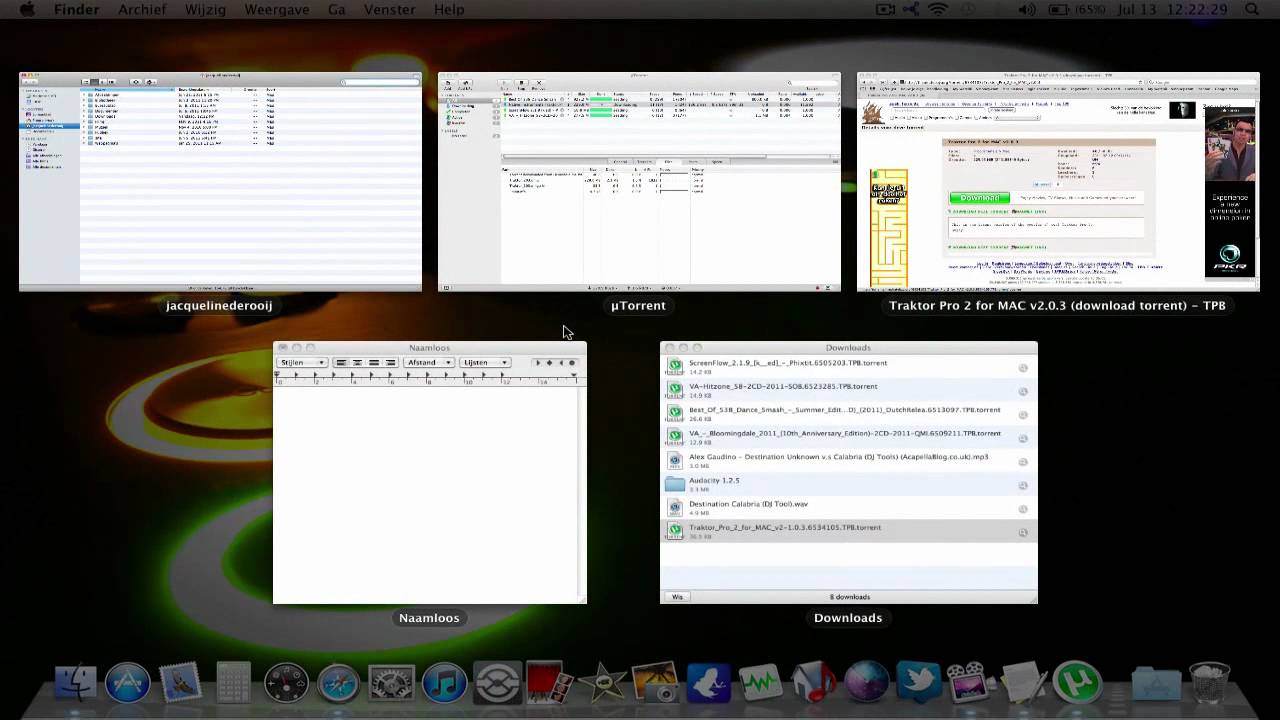The image size is (1280, 720).
Task: Click the Traktor Pro 2 window title label
Action: point(1057,305)
